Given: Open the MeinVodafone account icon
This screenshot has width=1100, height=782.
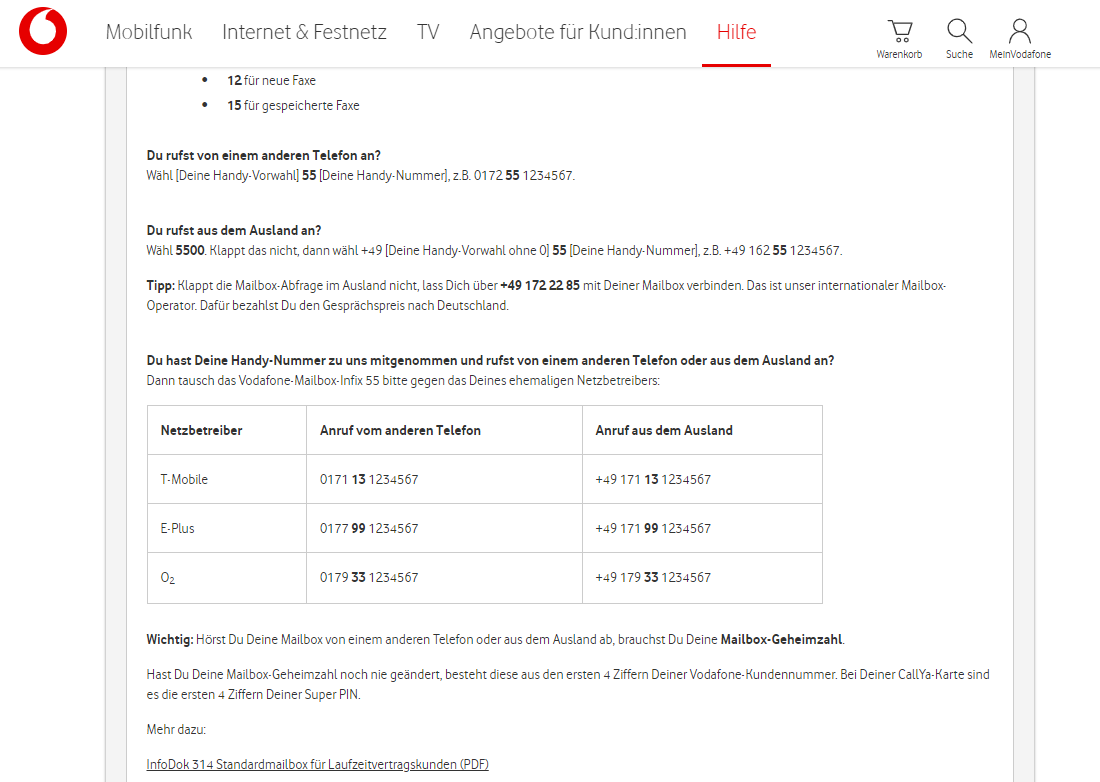Looking at the screenshot, I should coord(1020,39).
